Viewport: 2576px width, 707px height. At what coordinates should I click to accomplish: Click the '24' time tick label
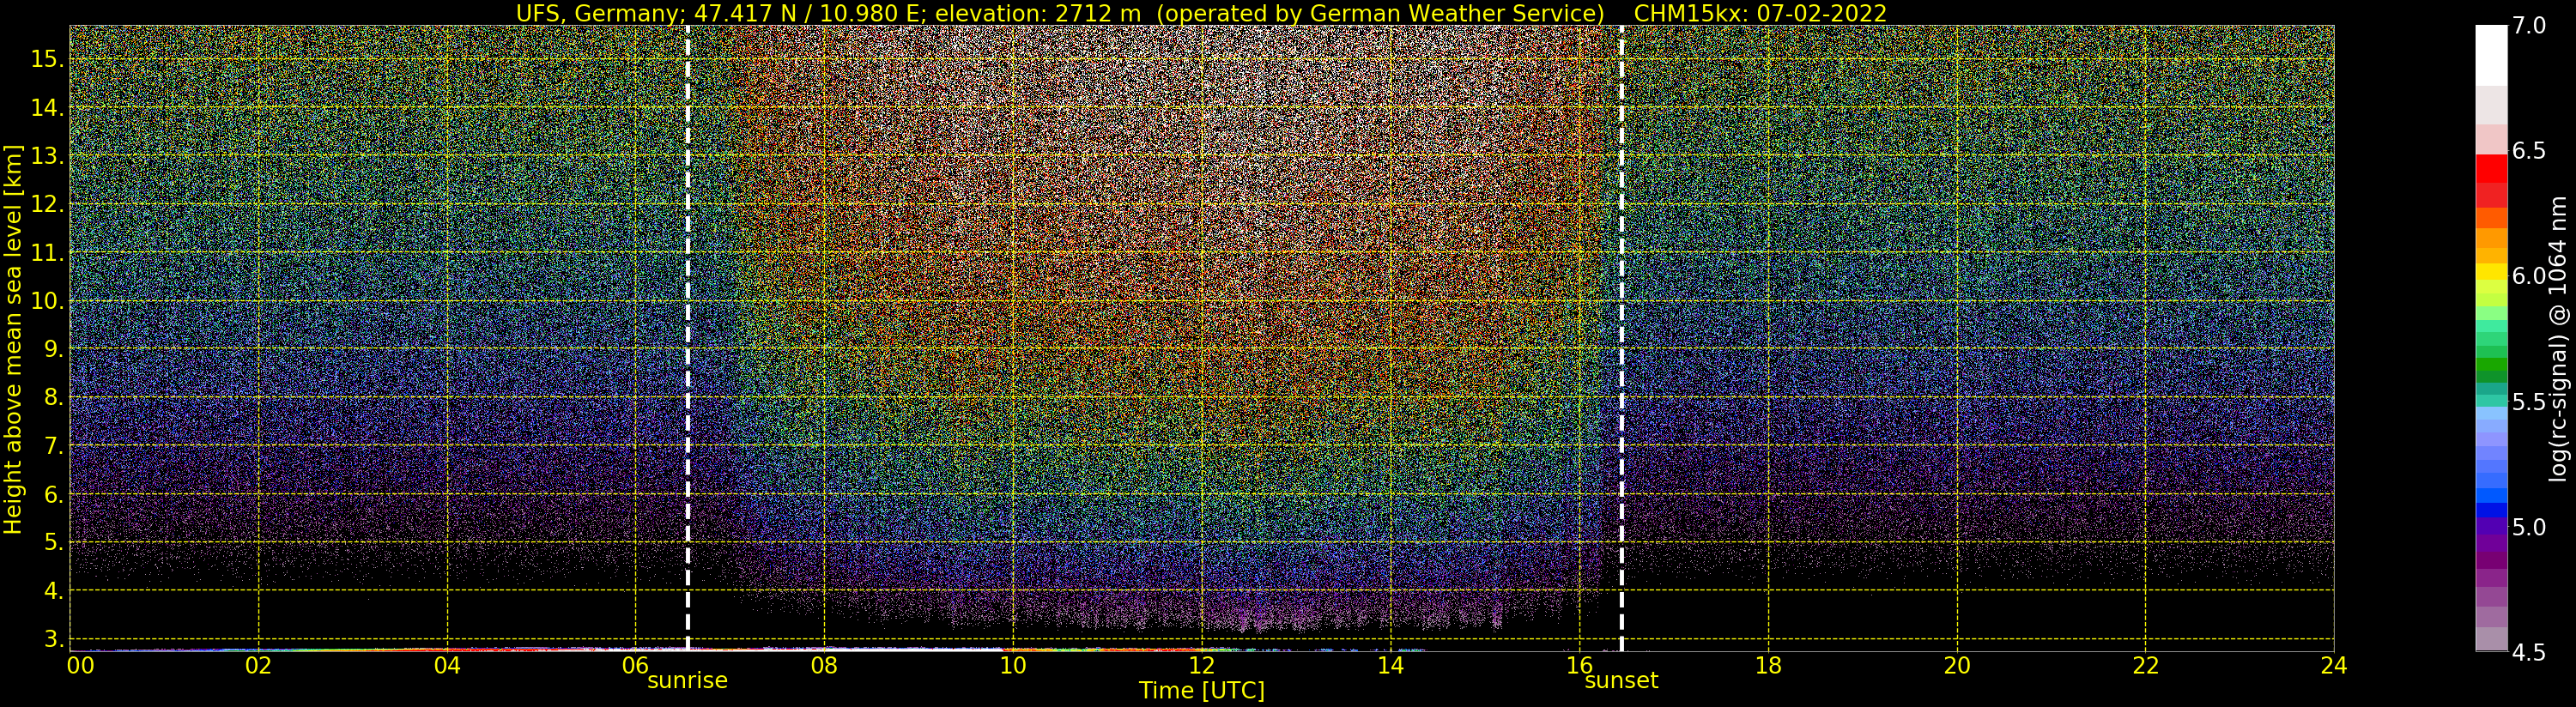click(x=2334, y=666)
